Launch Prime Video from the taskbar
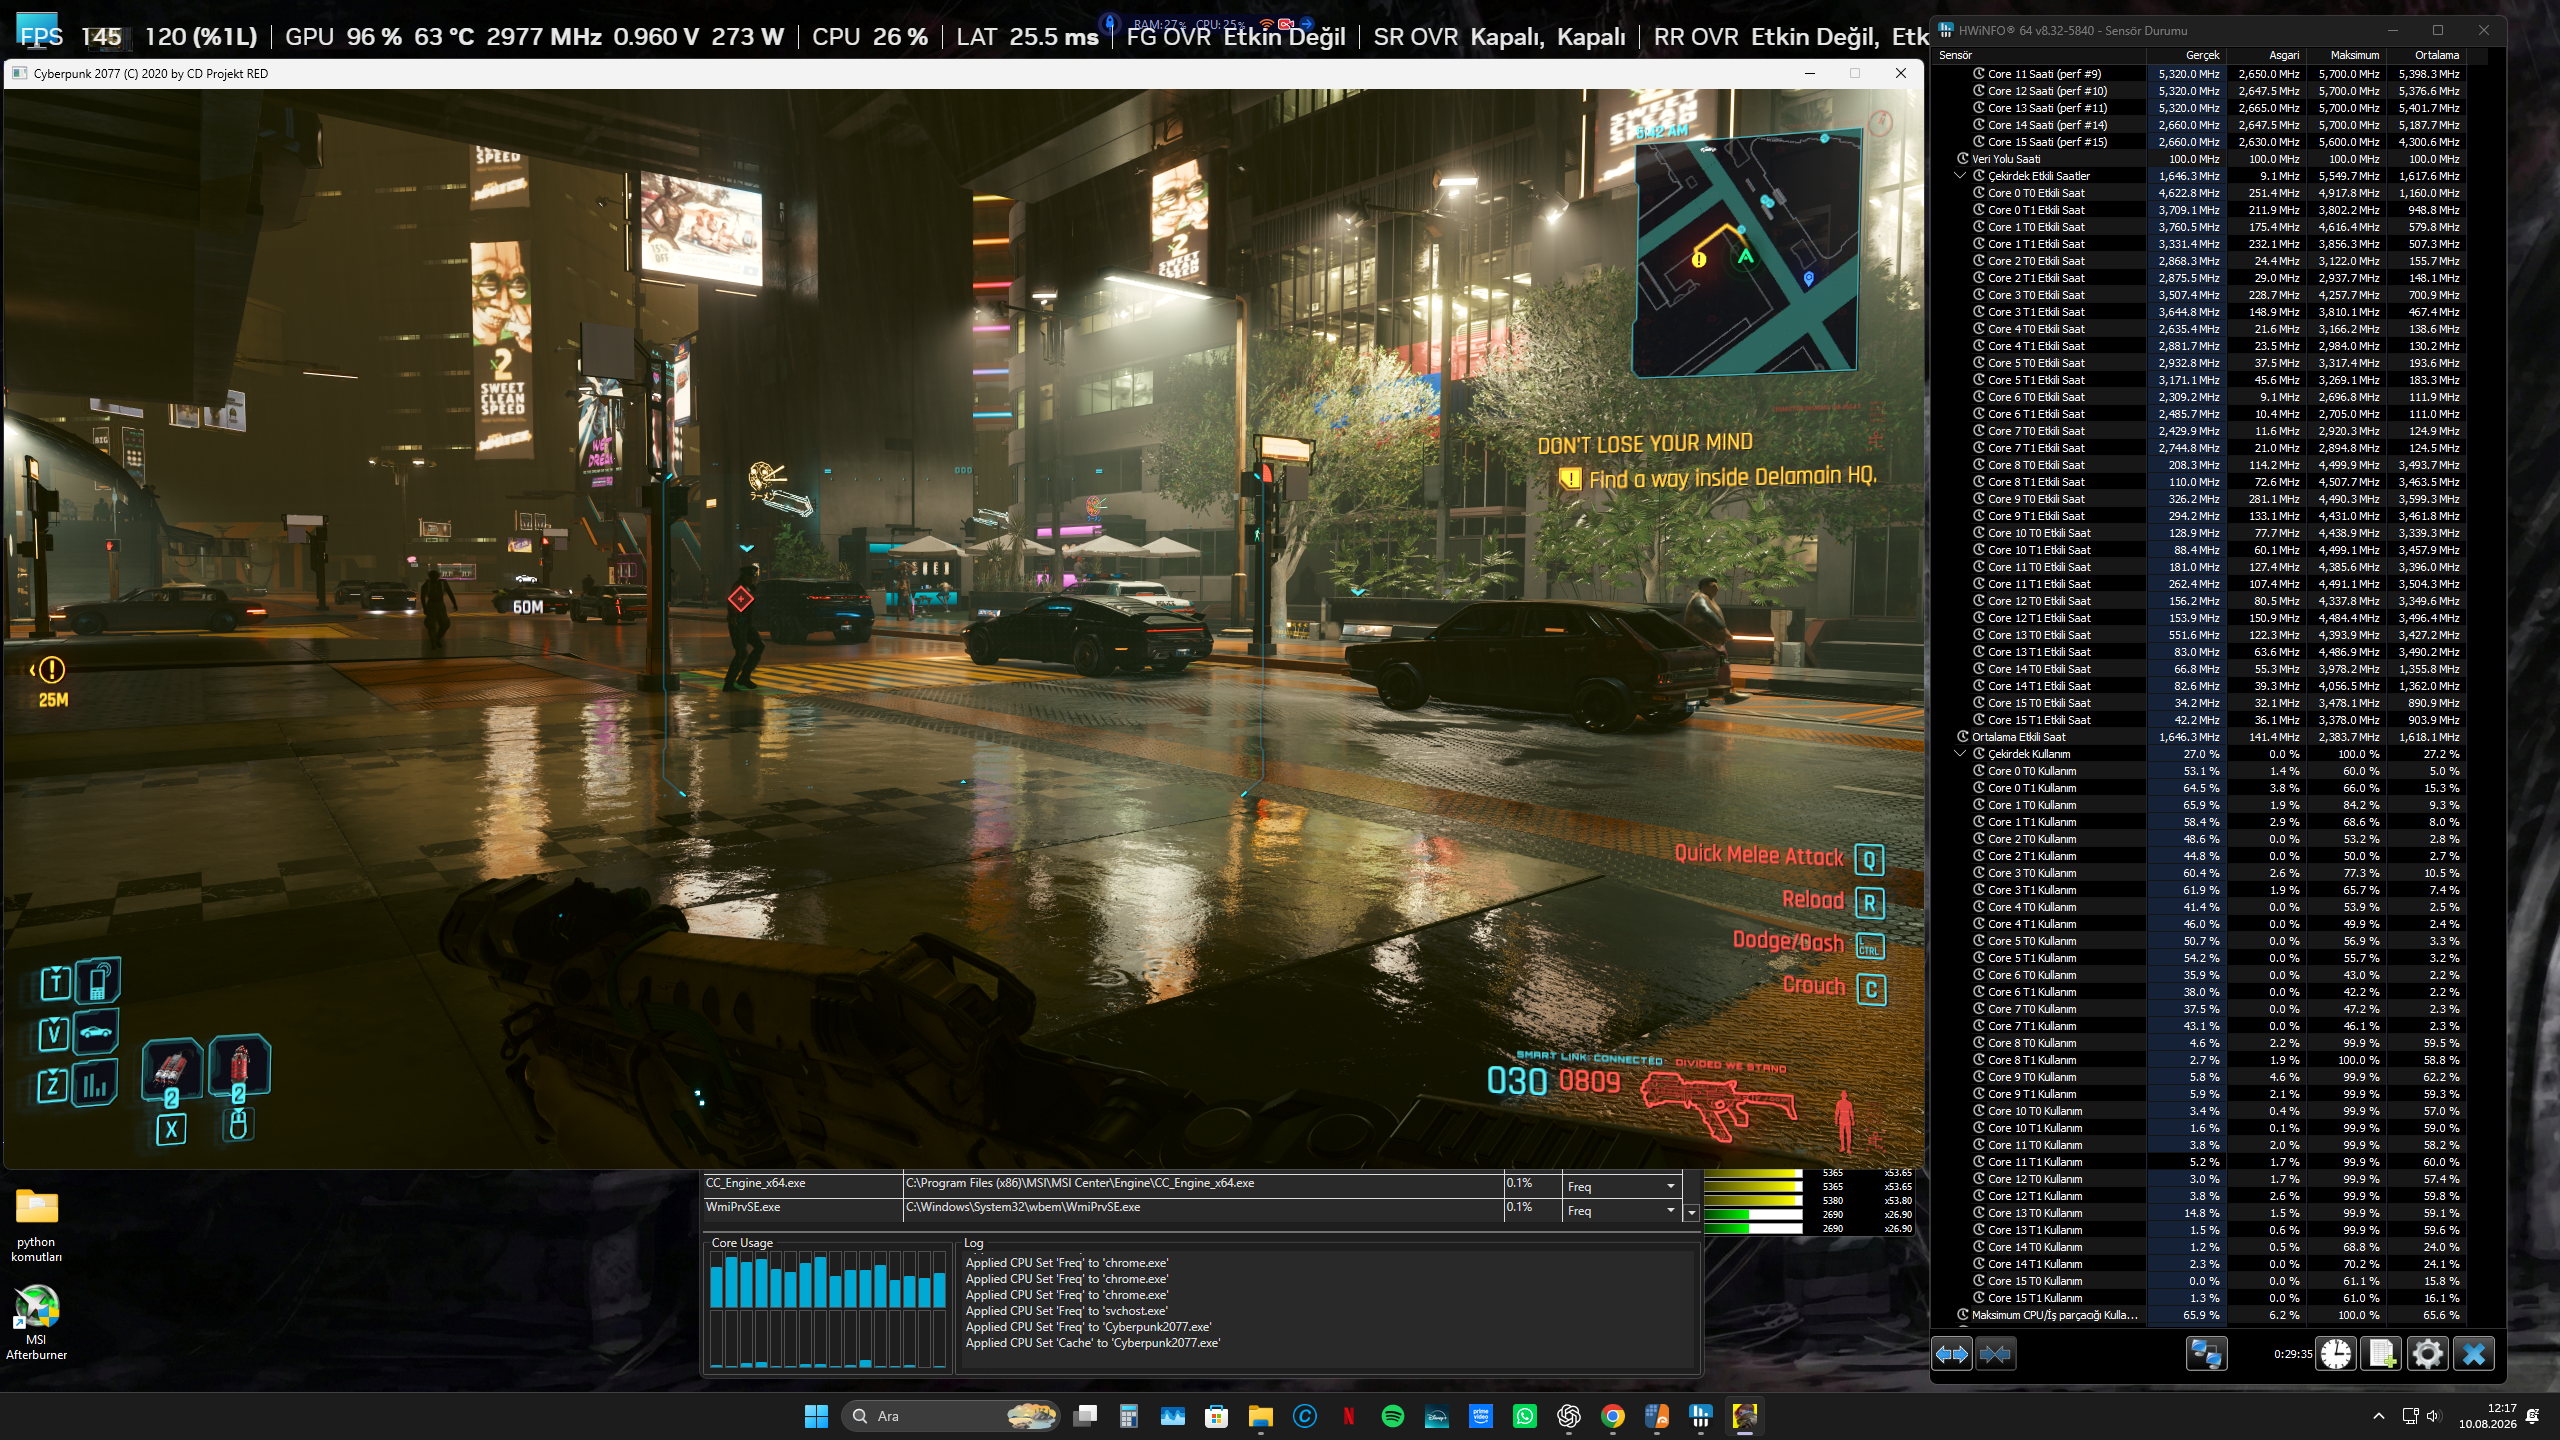The width and height of the screenshot is (2560, 1440). [x=1481, y=1416]
